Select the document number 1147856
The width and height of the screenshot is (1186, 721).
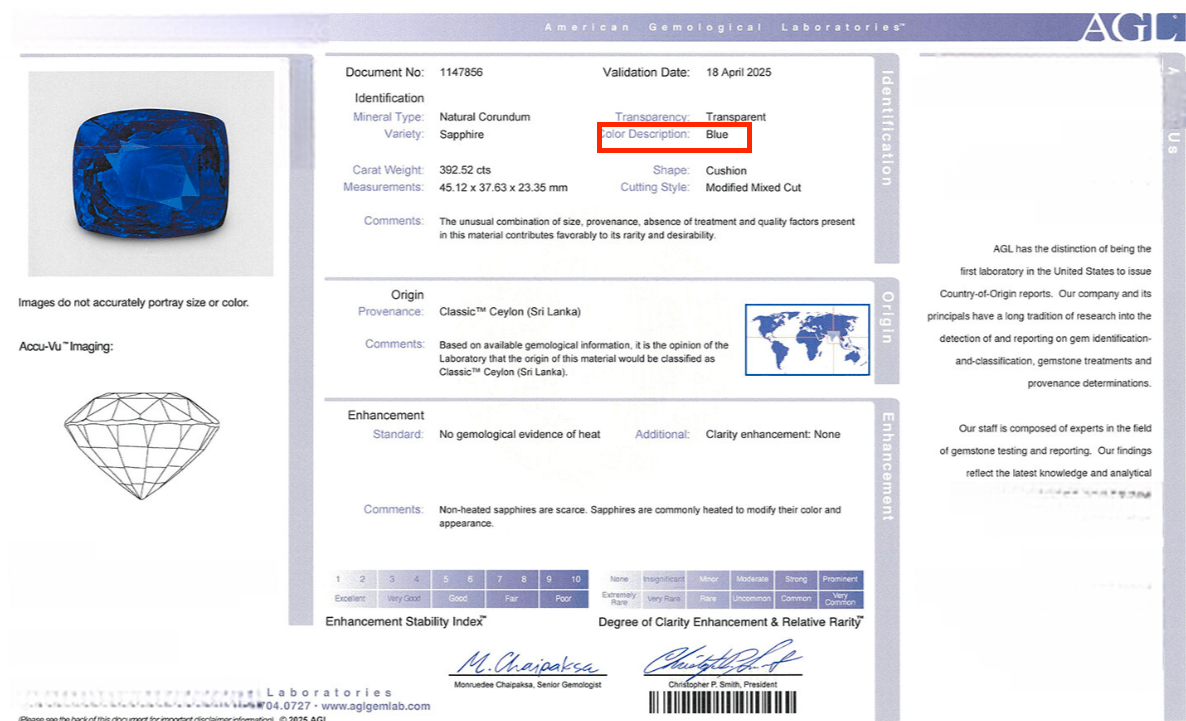pyautogui.click(x=461, y=73)
